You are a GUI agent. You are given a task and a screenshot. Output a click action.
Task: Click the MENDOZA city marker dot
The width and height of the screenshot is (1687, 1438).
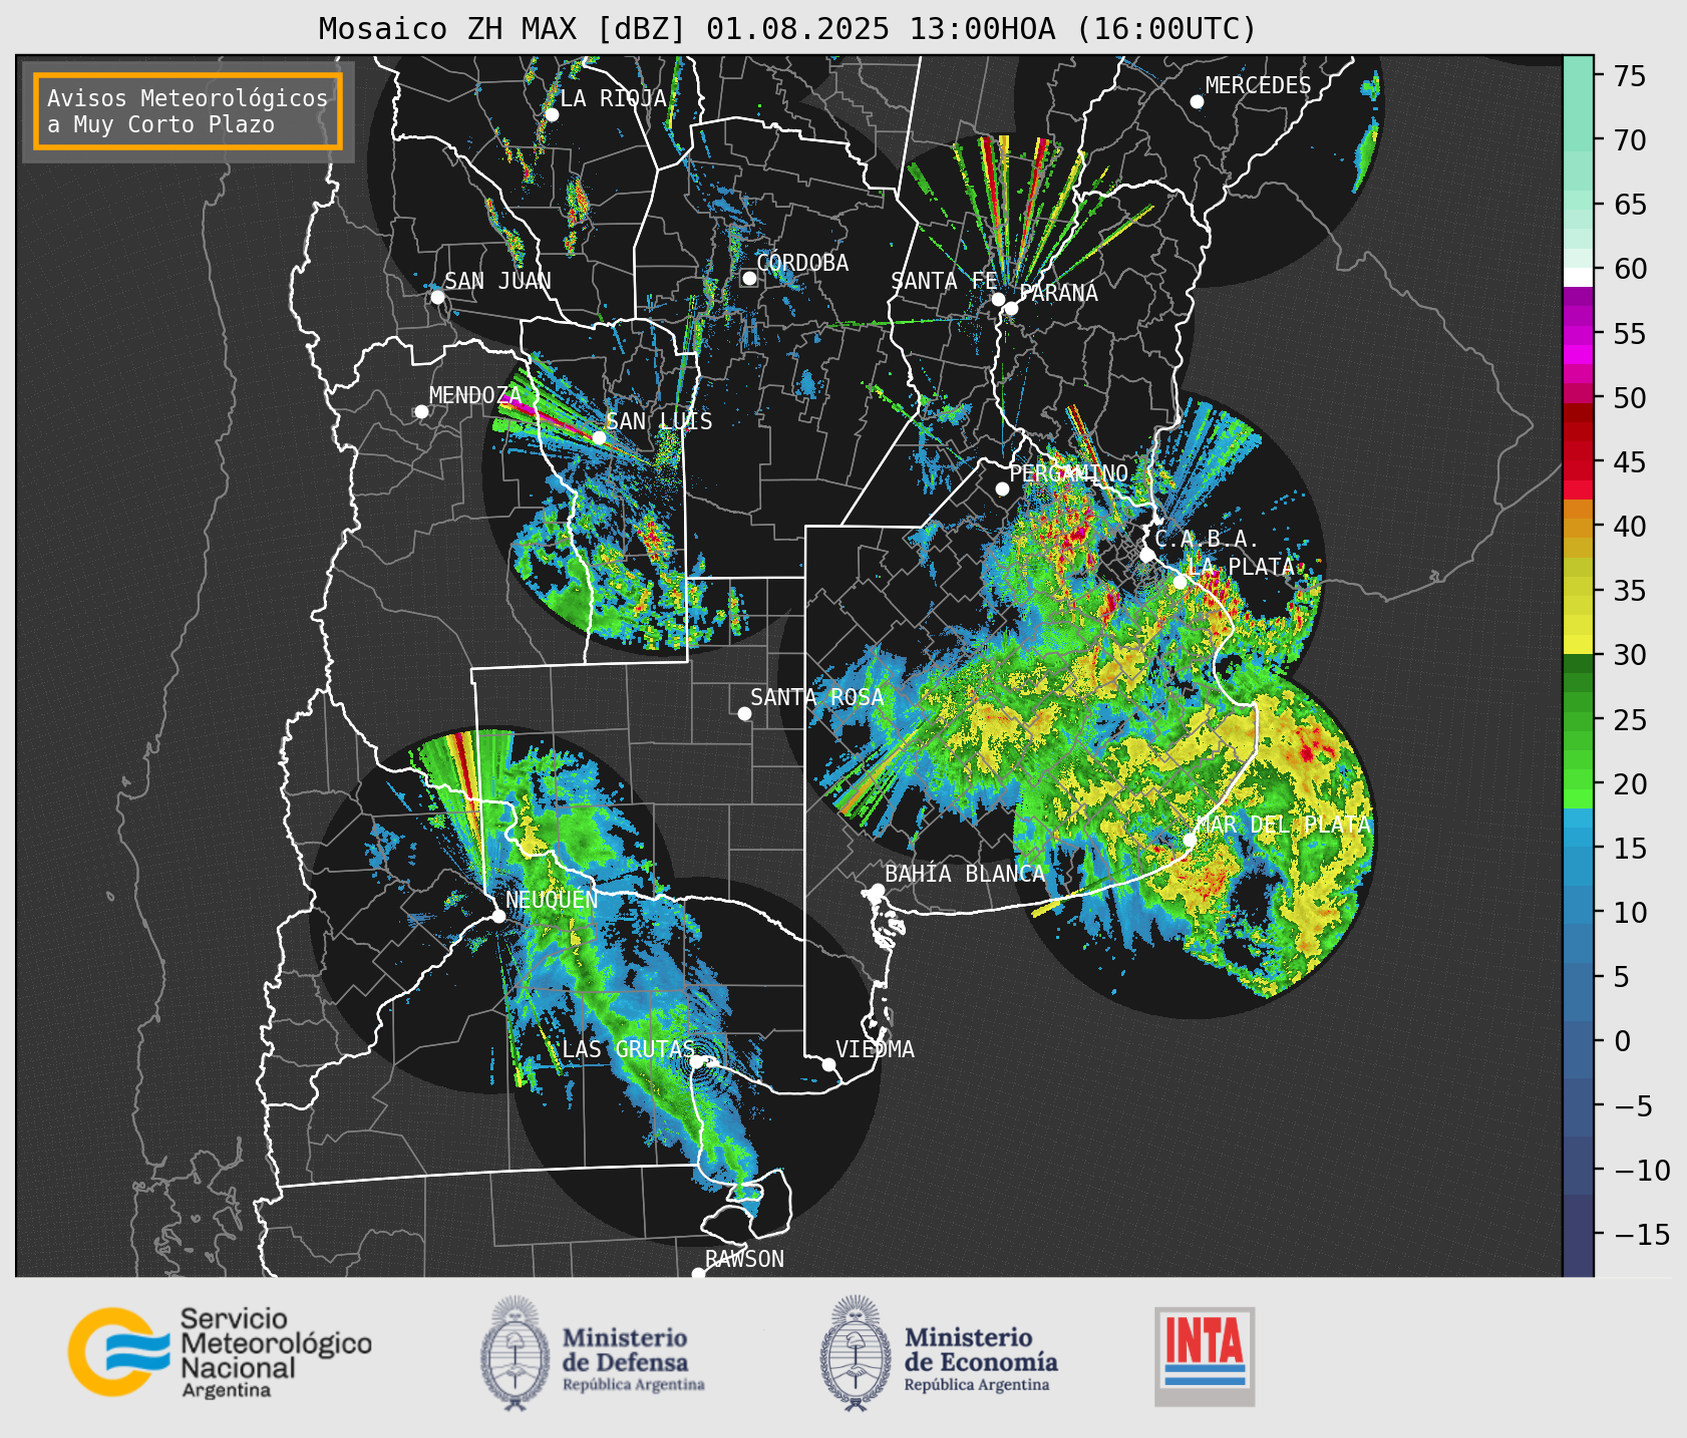tap(421, 412)
